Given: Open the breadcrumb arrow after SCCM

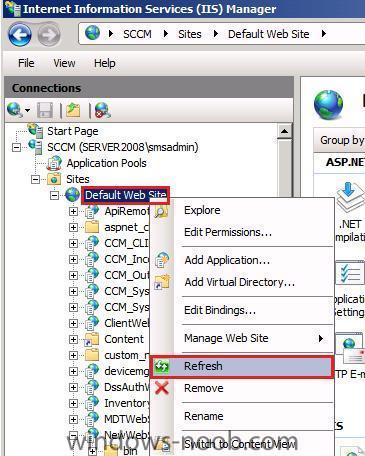Looking at the screenshot, I should tap(165, 34).
